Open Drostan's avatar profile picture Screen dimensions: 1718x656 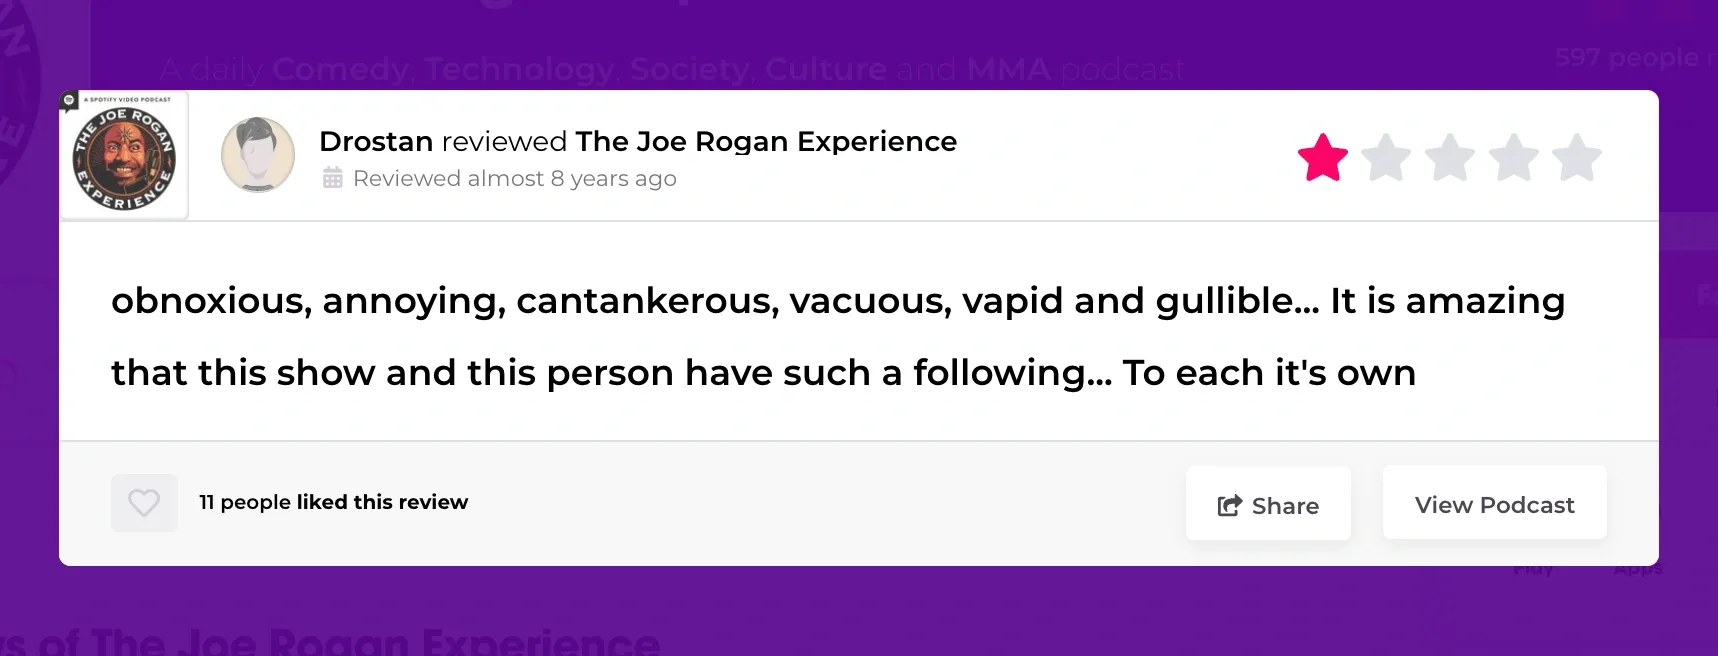click(x=258, y=155)
